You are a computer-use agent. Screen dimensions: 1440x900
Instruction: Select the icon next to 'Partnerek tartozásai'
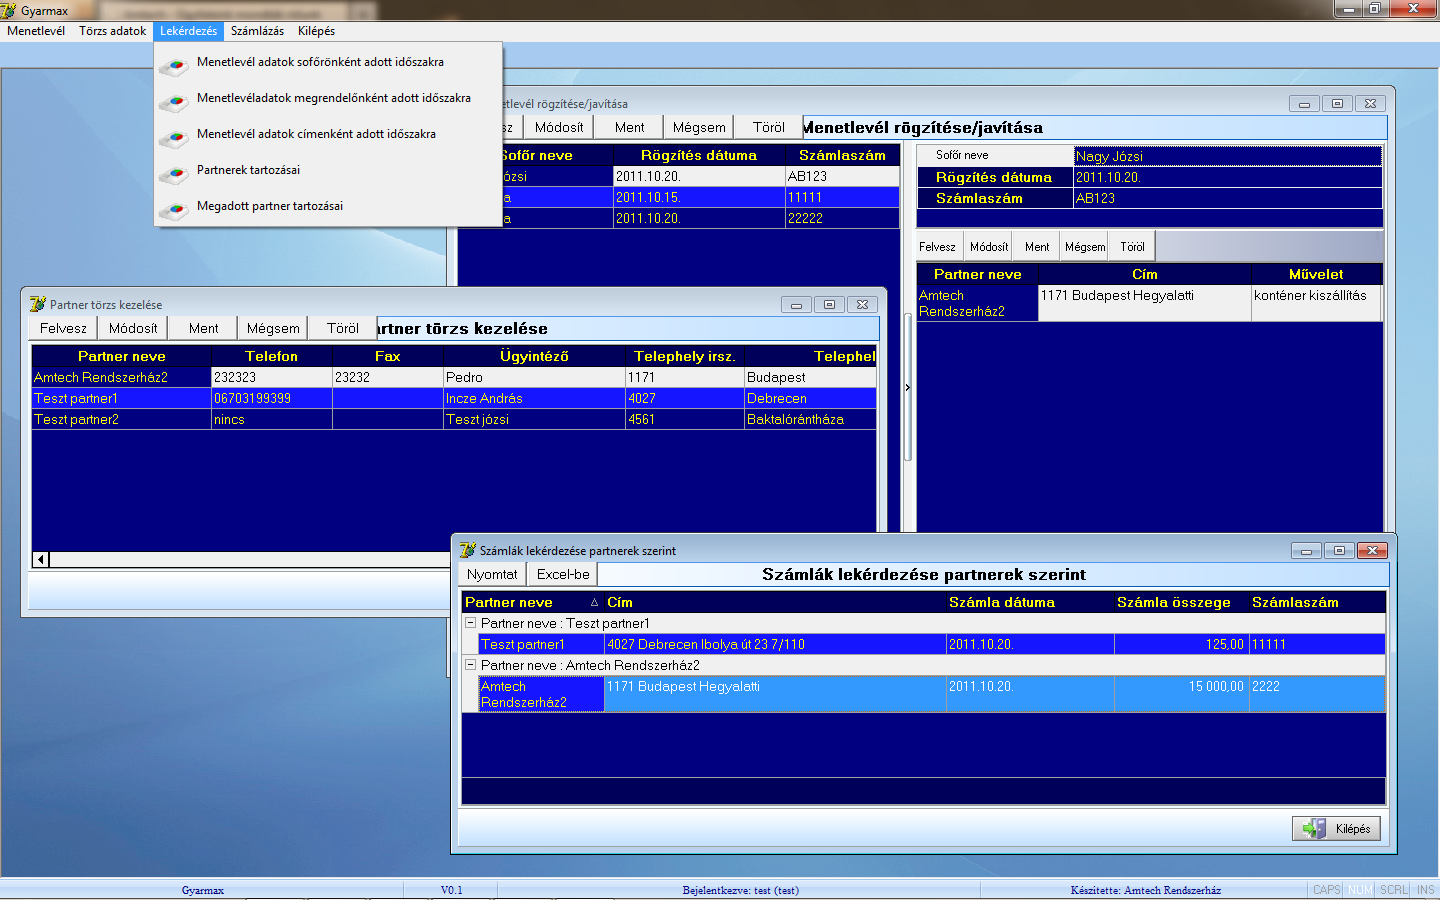click(174, 173)
